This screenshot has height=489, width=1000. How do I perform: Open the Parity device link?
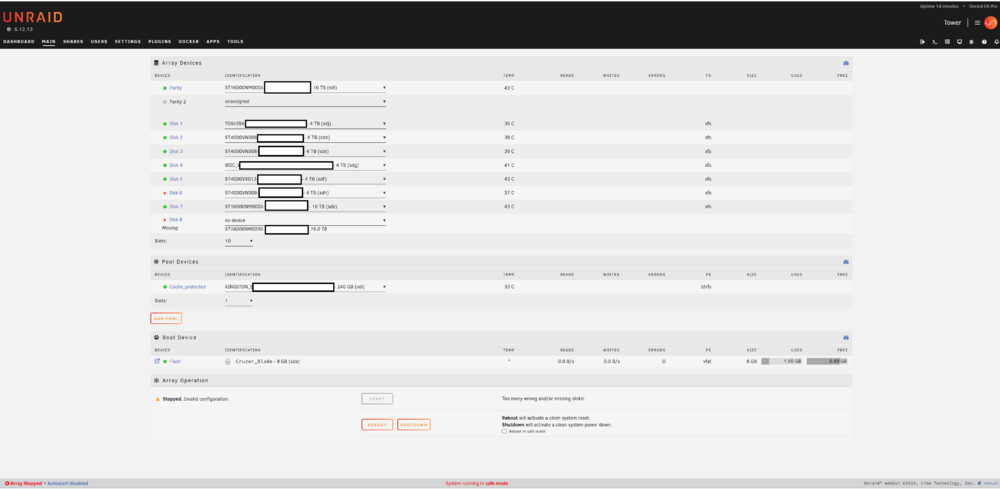click(x=175, y=88)
